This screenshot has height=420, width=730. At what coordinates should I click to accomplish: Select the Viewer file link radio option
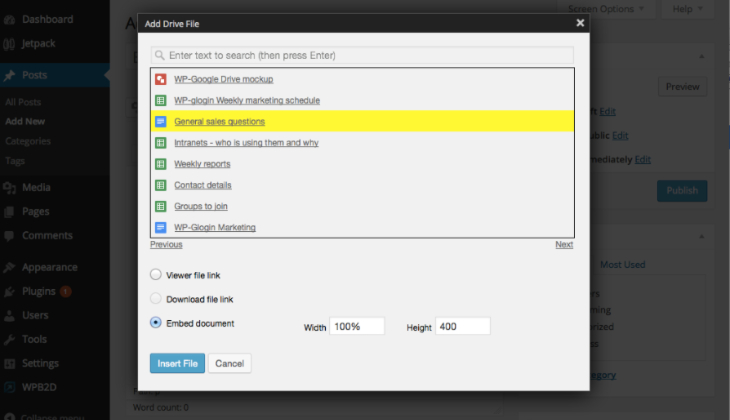click(x=155, y=275)
